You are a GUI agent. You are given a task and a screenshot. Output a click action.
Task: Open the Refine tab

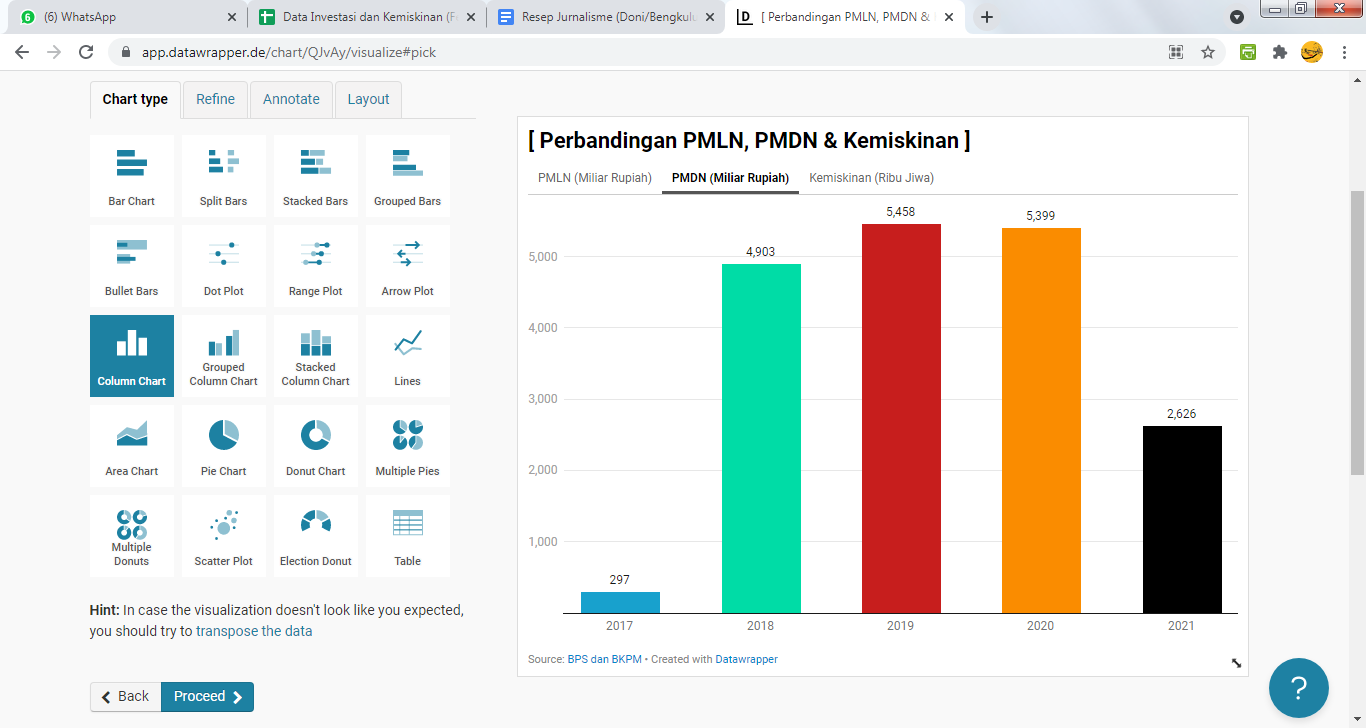tap(215, 99)
